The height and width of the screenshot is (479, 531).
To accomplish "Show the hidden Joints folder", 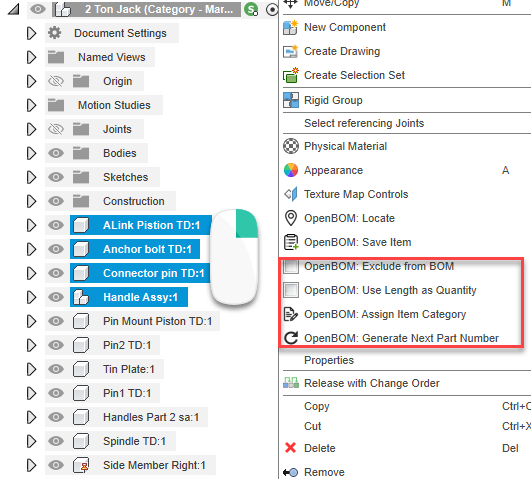I will coord(56,129).
